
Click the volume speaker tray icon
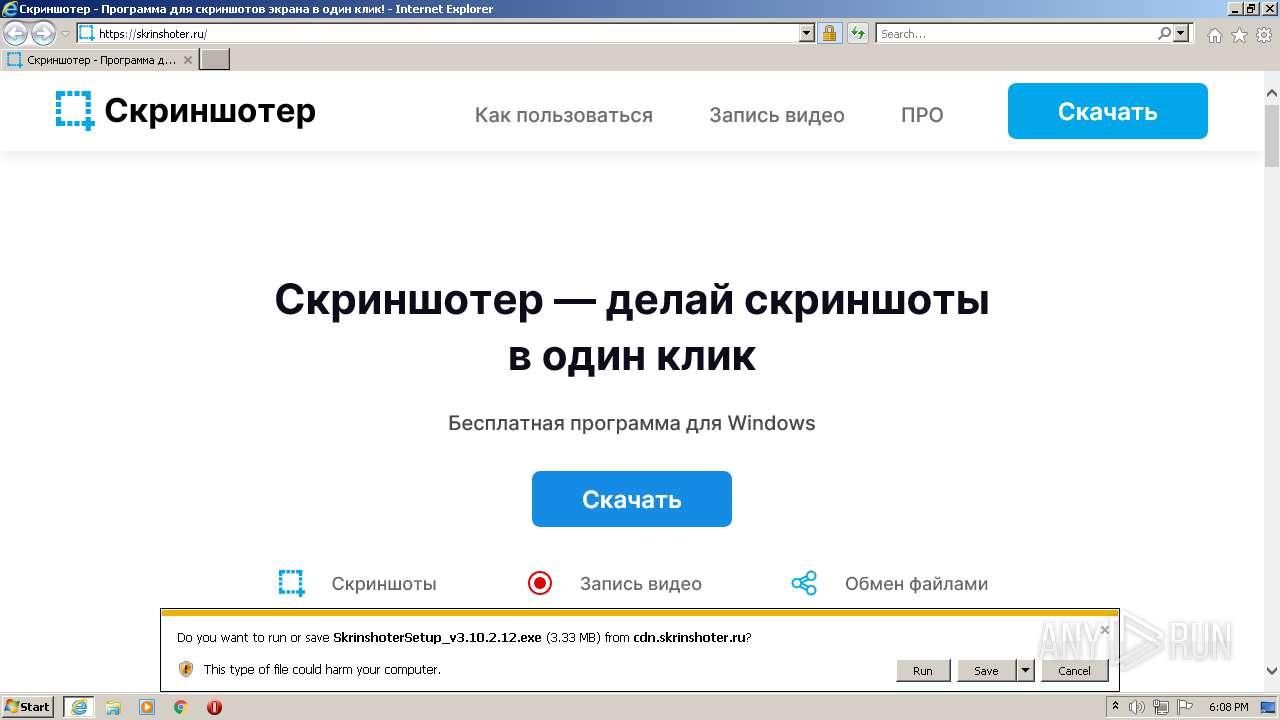[x=1137, y=707]
